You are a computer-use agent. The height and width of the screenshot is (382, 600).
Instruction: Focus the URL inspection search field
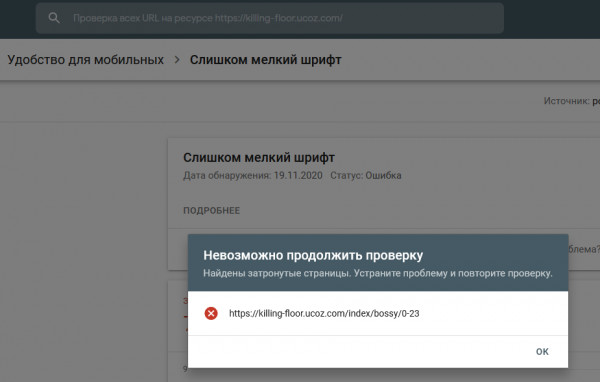(270, 18)
